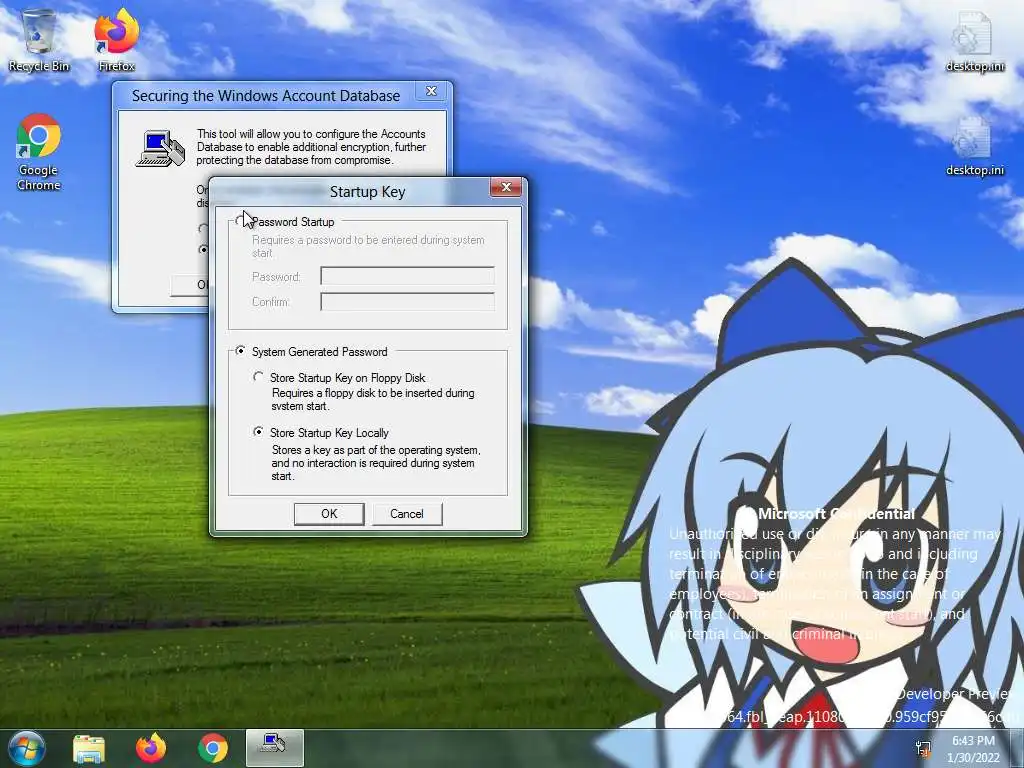Open File Explorer from the taskbar
1024x768 pixels.
pyautogui.click(x=89, y=748)
